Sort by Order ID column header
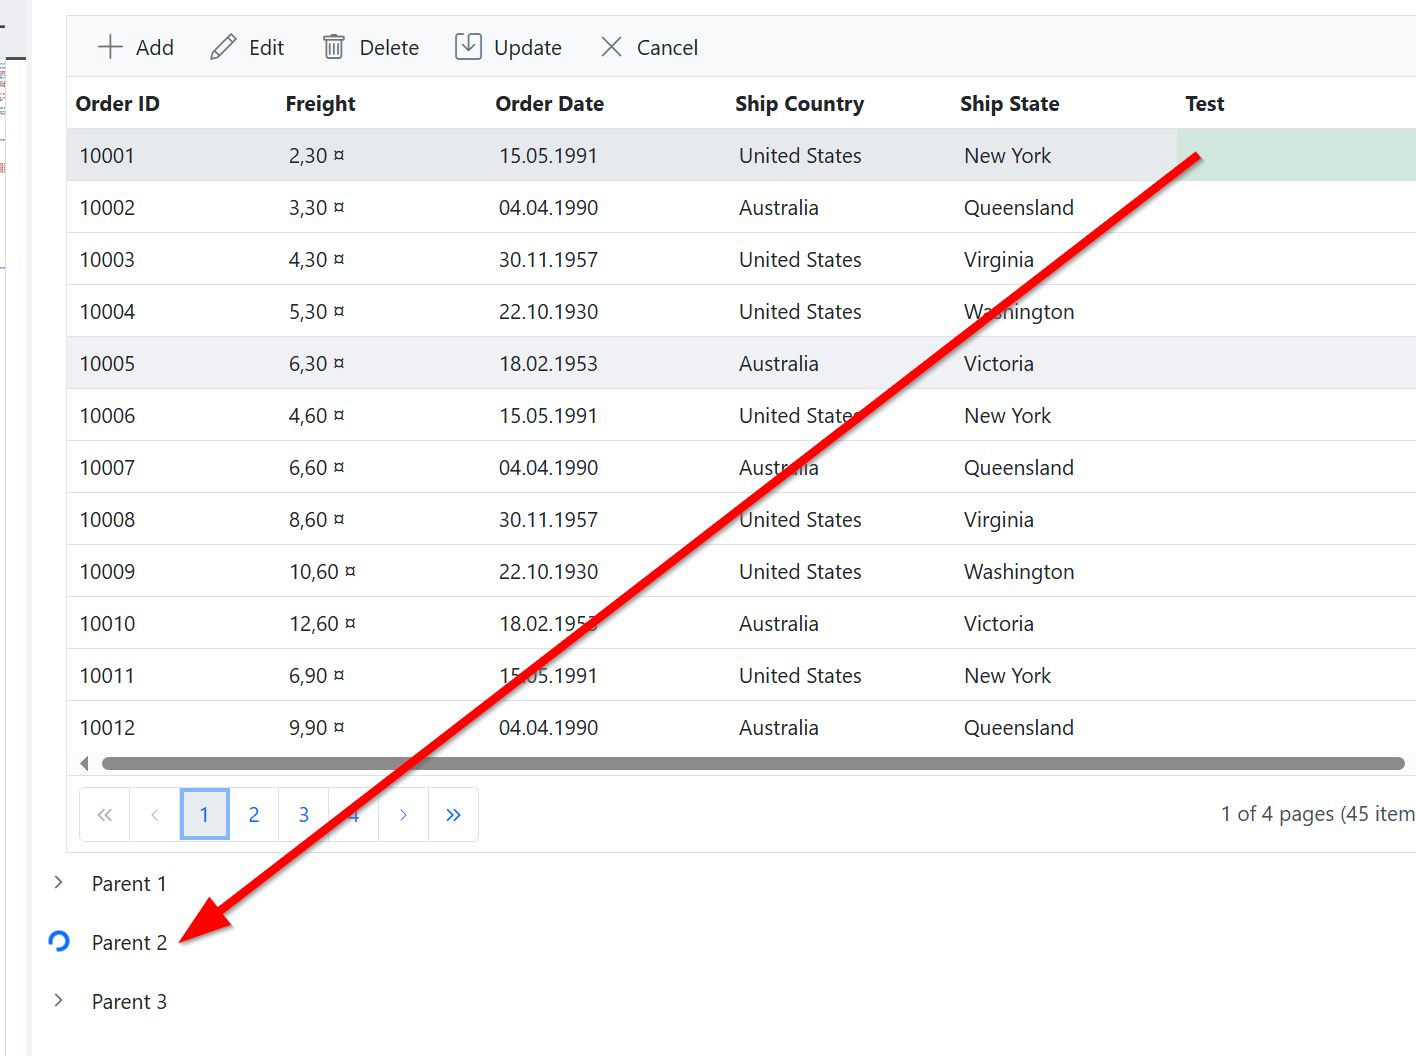1416x1056 pixels. (118, 104)
